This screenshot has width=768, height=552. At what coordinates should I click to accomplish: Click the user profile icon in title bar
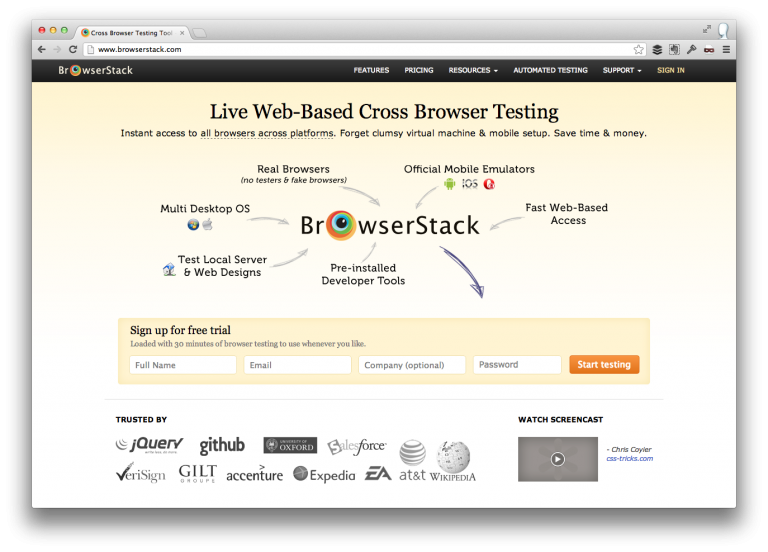coord(723,30)
